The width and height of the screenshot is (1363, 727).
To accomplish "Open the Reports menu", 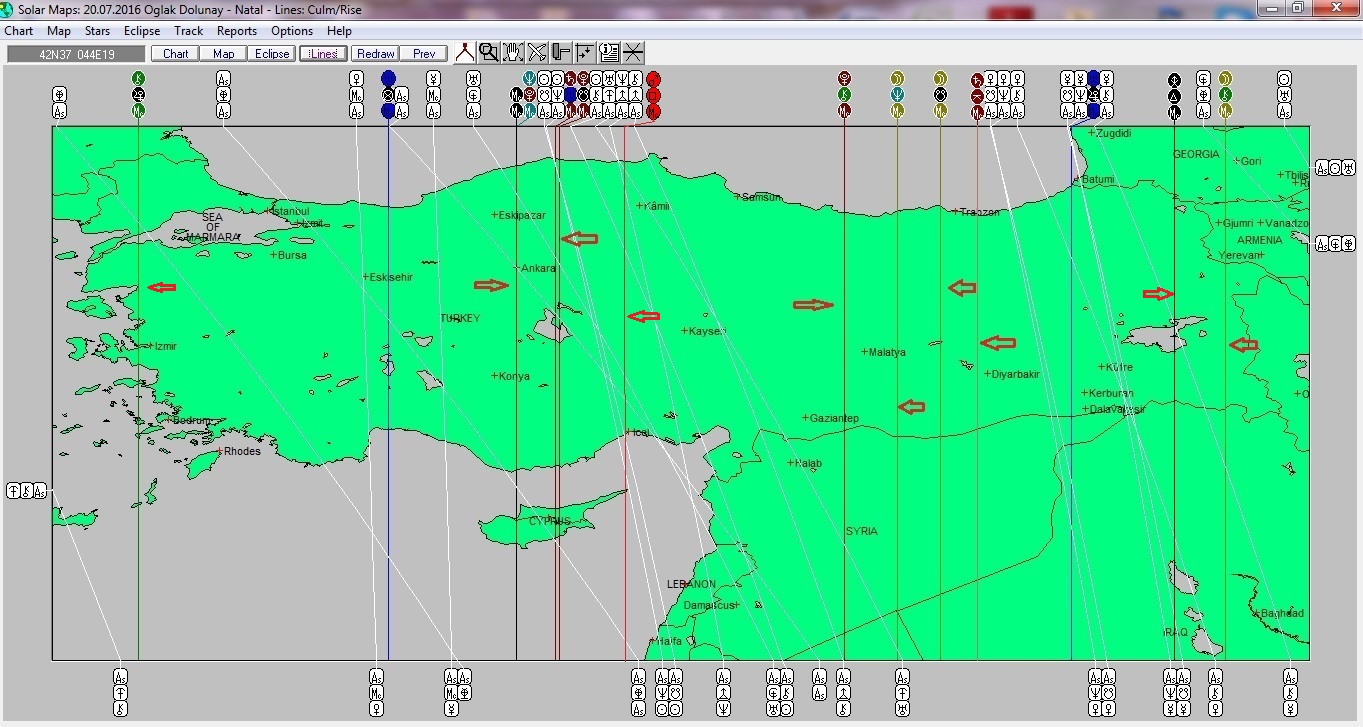I will [237, 31].
